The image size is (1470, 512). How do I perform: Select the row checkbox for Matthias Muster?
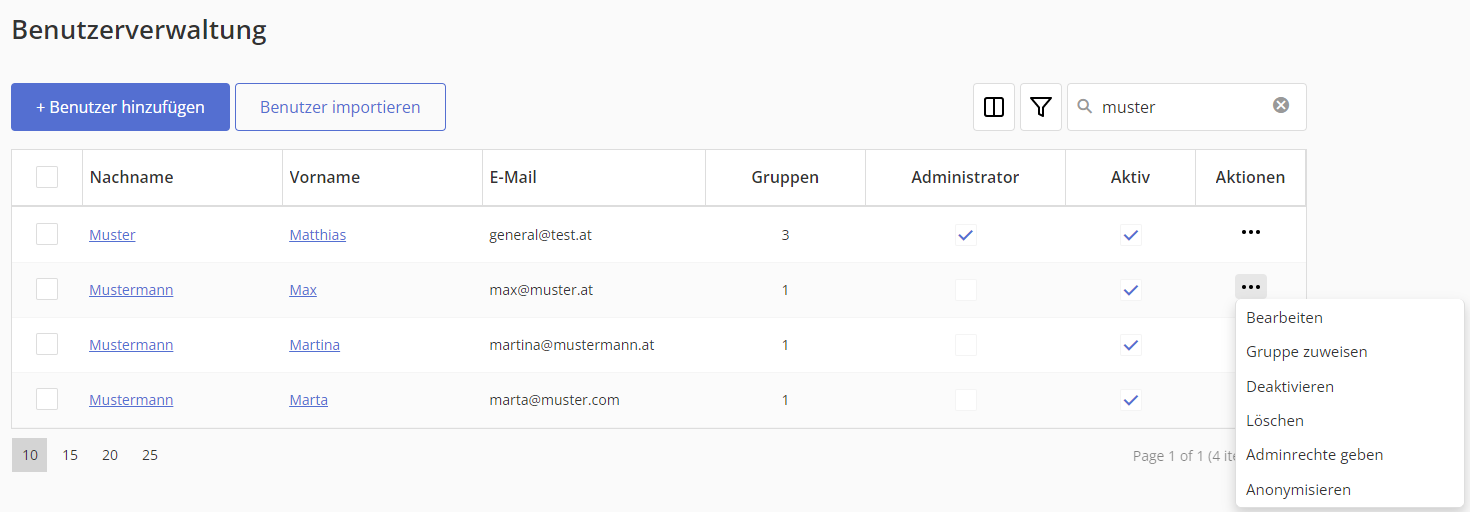[47, 235]
